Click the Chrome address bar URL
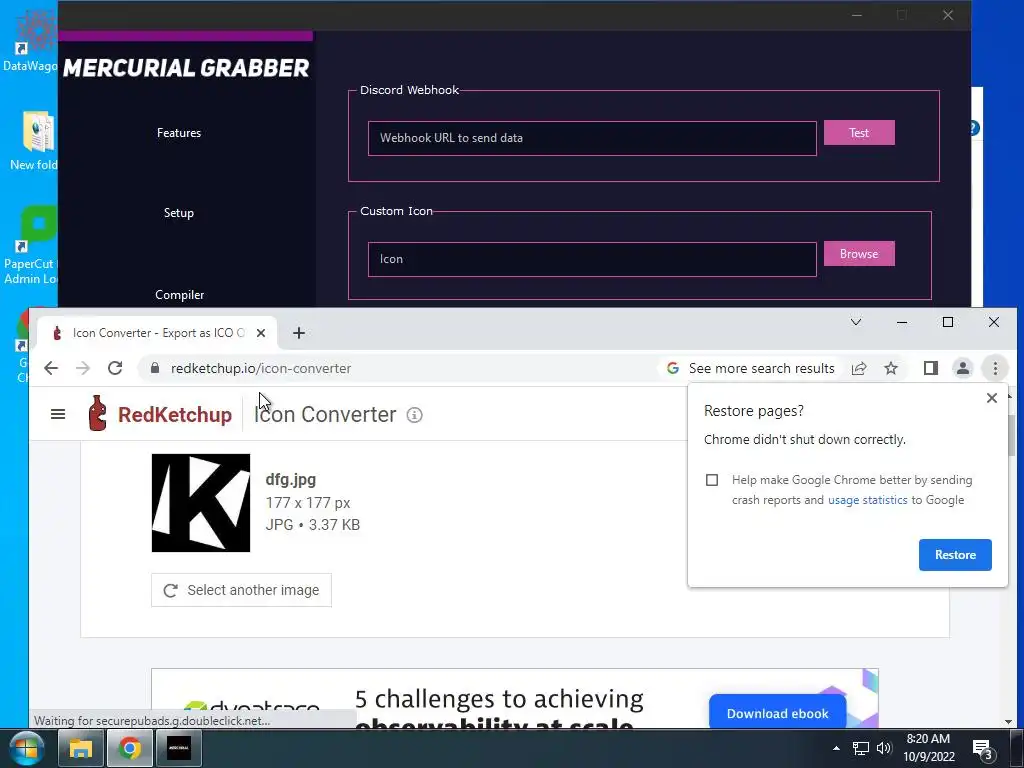Screen dimensions: 1024x768 click(x=261, y=368)
